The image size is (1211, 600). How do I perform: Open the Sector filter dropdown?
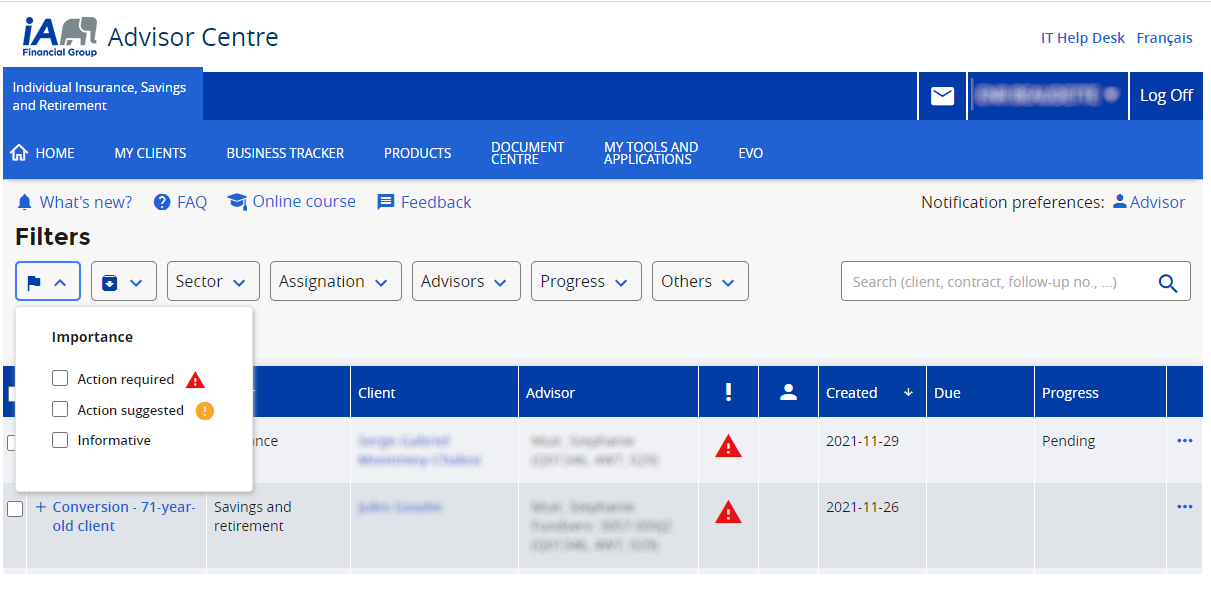pyautogui.click(x=213, y=282)
